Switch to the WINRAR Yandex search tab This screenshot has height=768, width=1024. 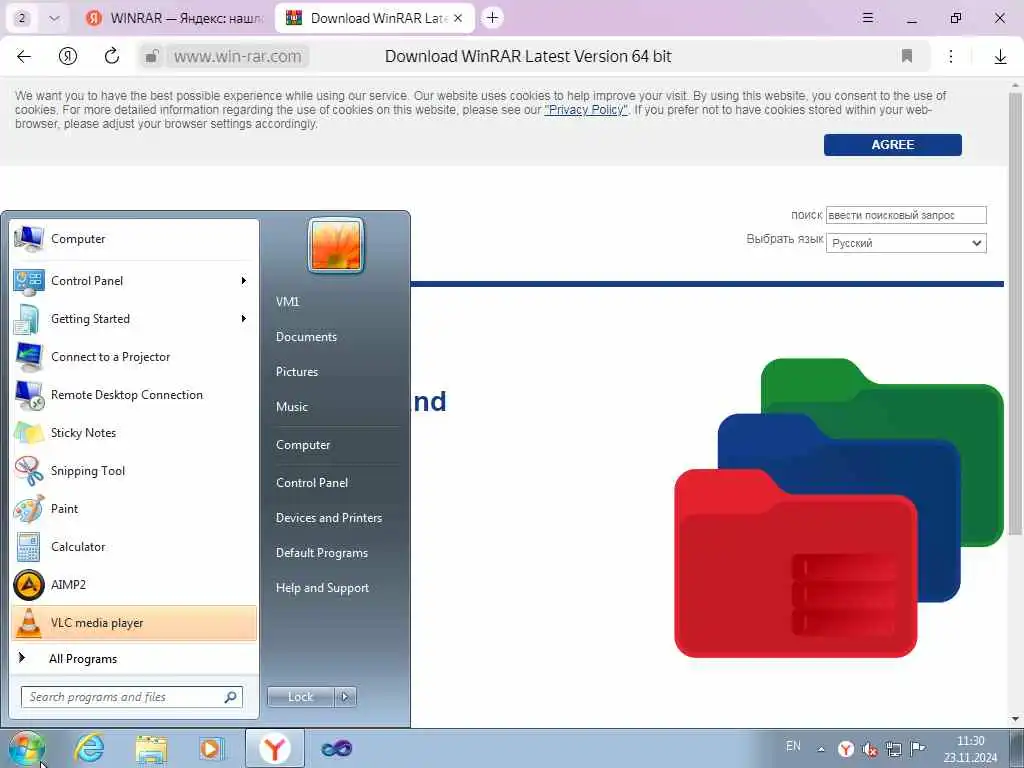(x=175, y=18)
